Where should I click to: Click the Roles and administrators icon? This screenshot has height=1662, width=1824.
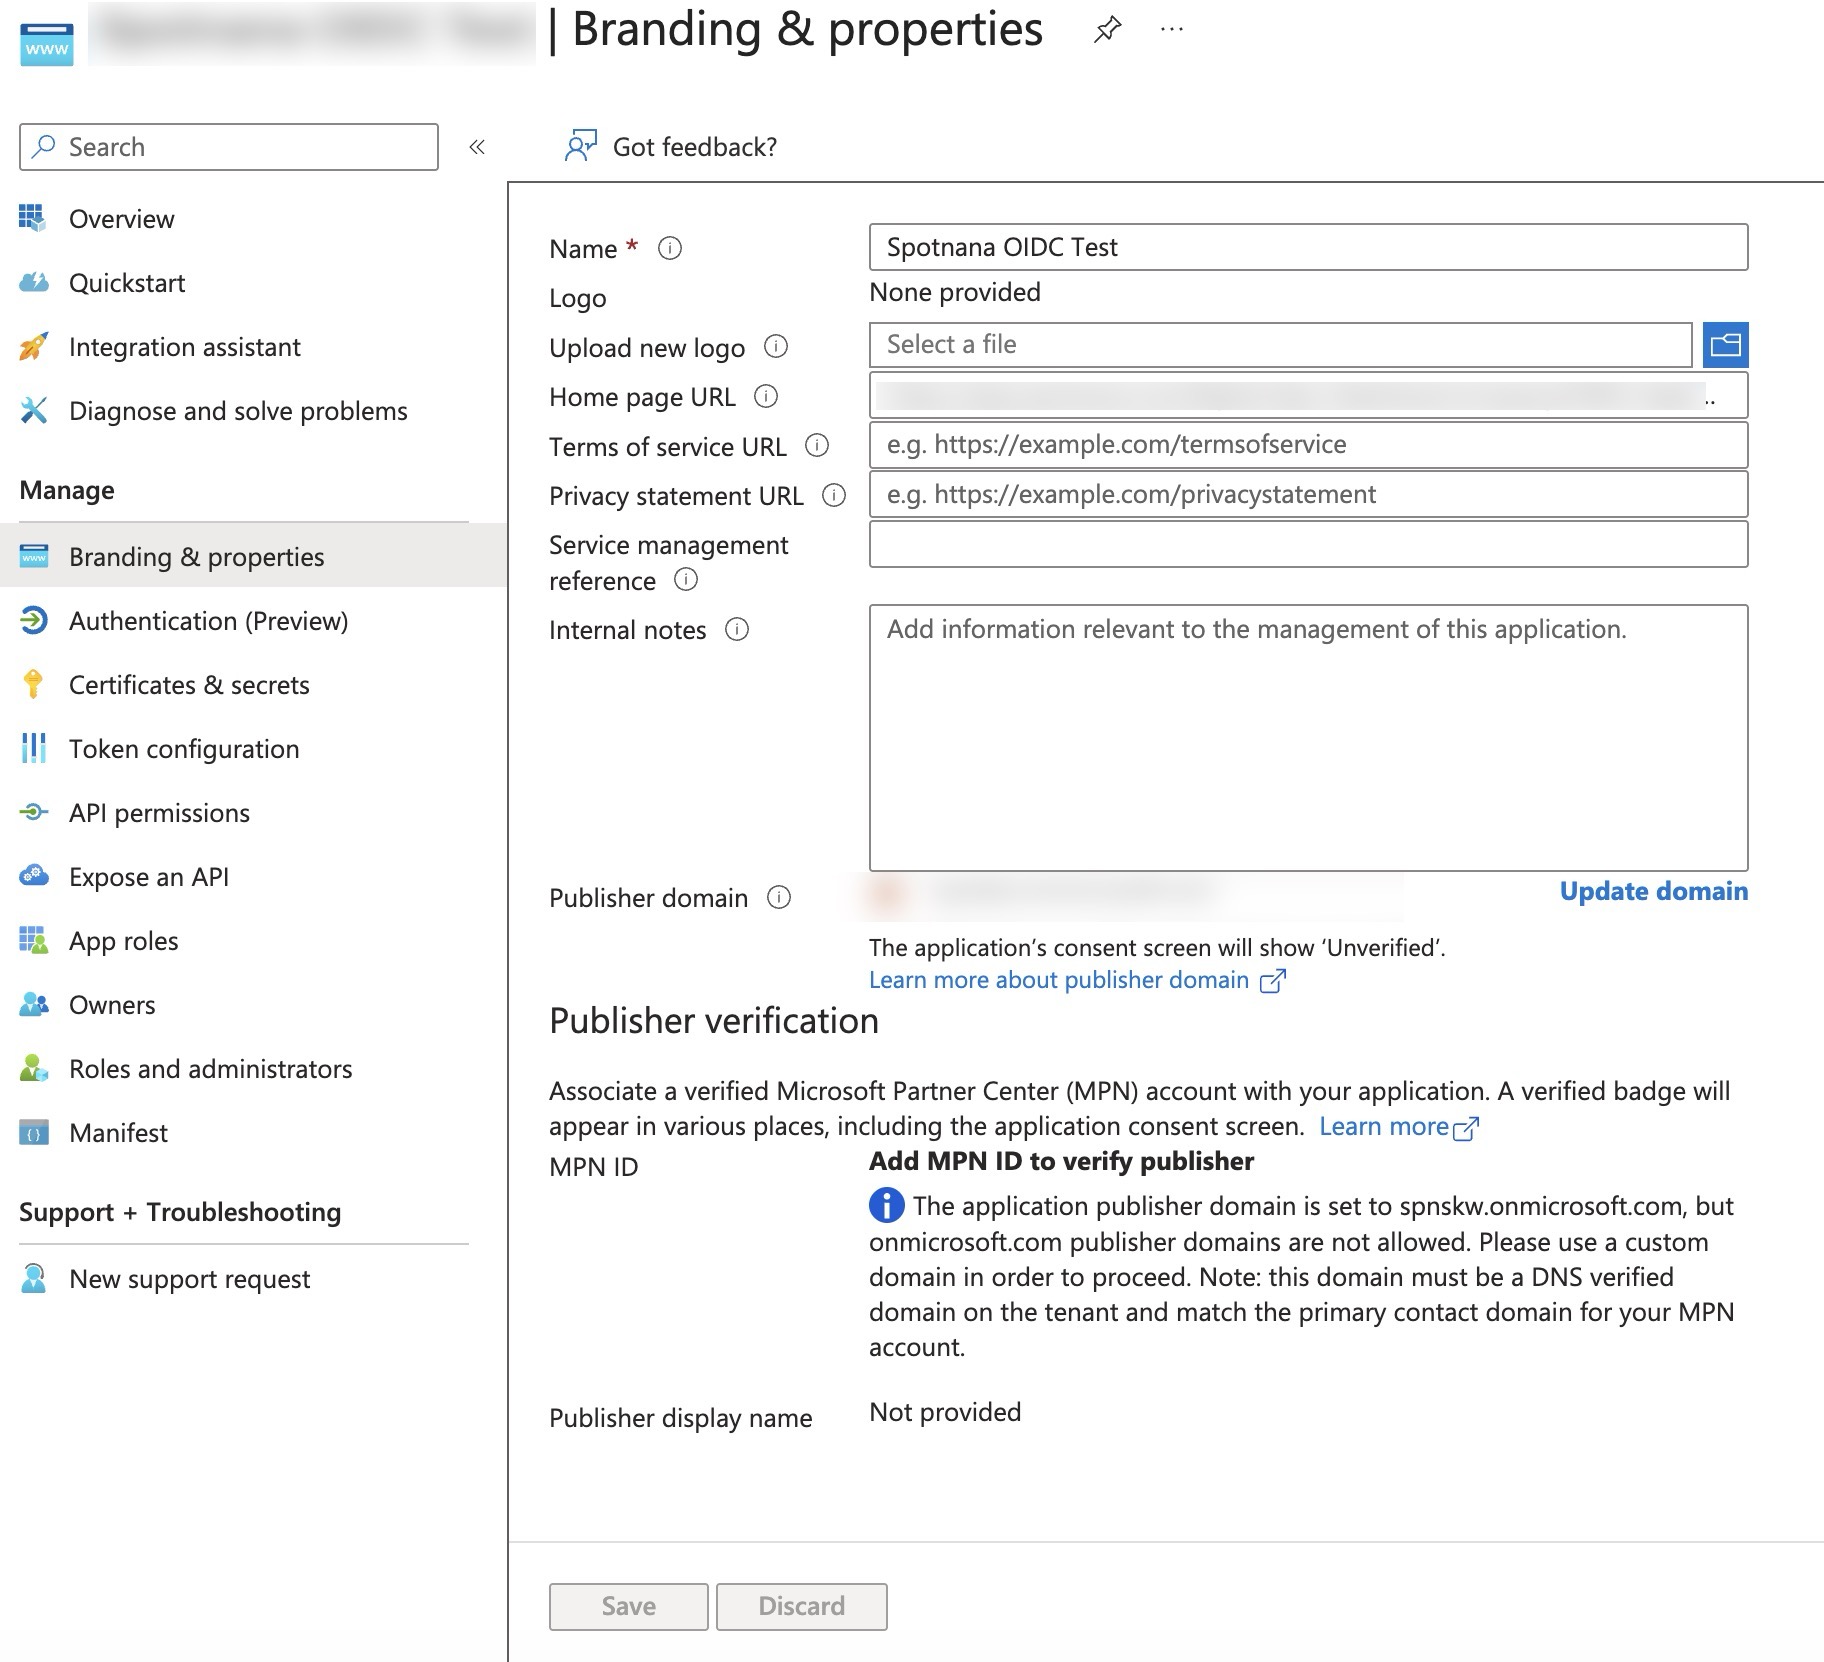(33, 1068)
